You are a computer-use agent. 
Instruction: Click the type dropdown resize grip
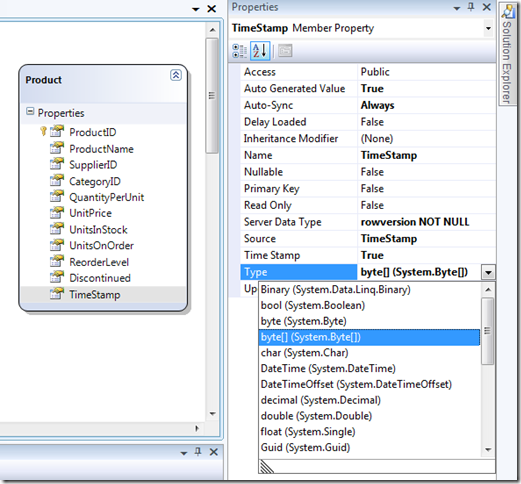[x=267, y=466]
